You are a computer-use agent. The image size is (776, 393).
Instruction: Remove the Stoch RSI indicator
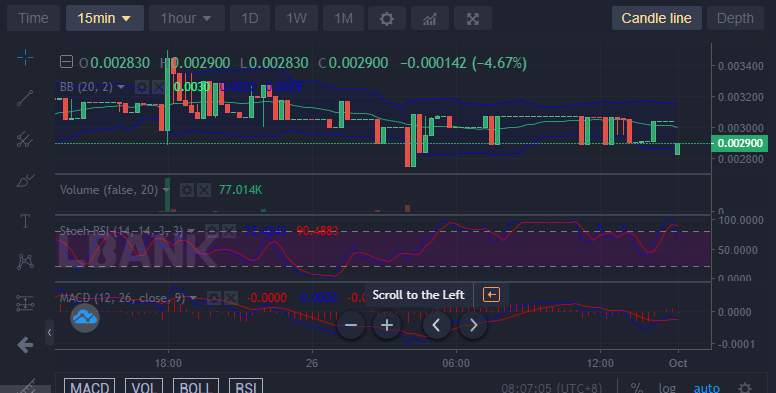[x=229, y=231]
